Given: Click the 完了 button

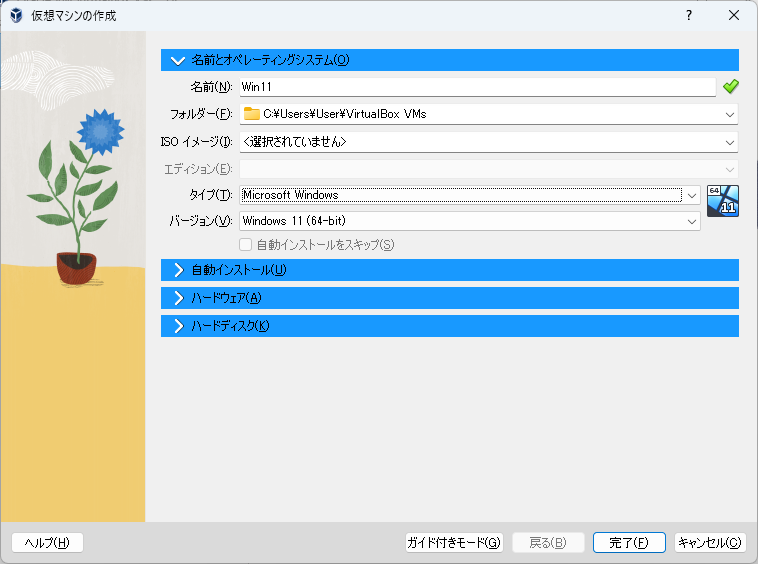Looking at the screenshot, I should click(x=629, y=543).
